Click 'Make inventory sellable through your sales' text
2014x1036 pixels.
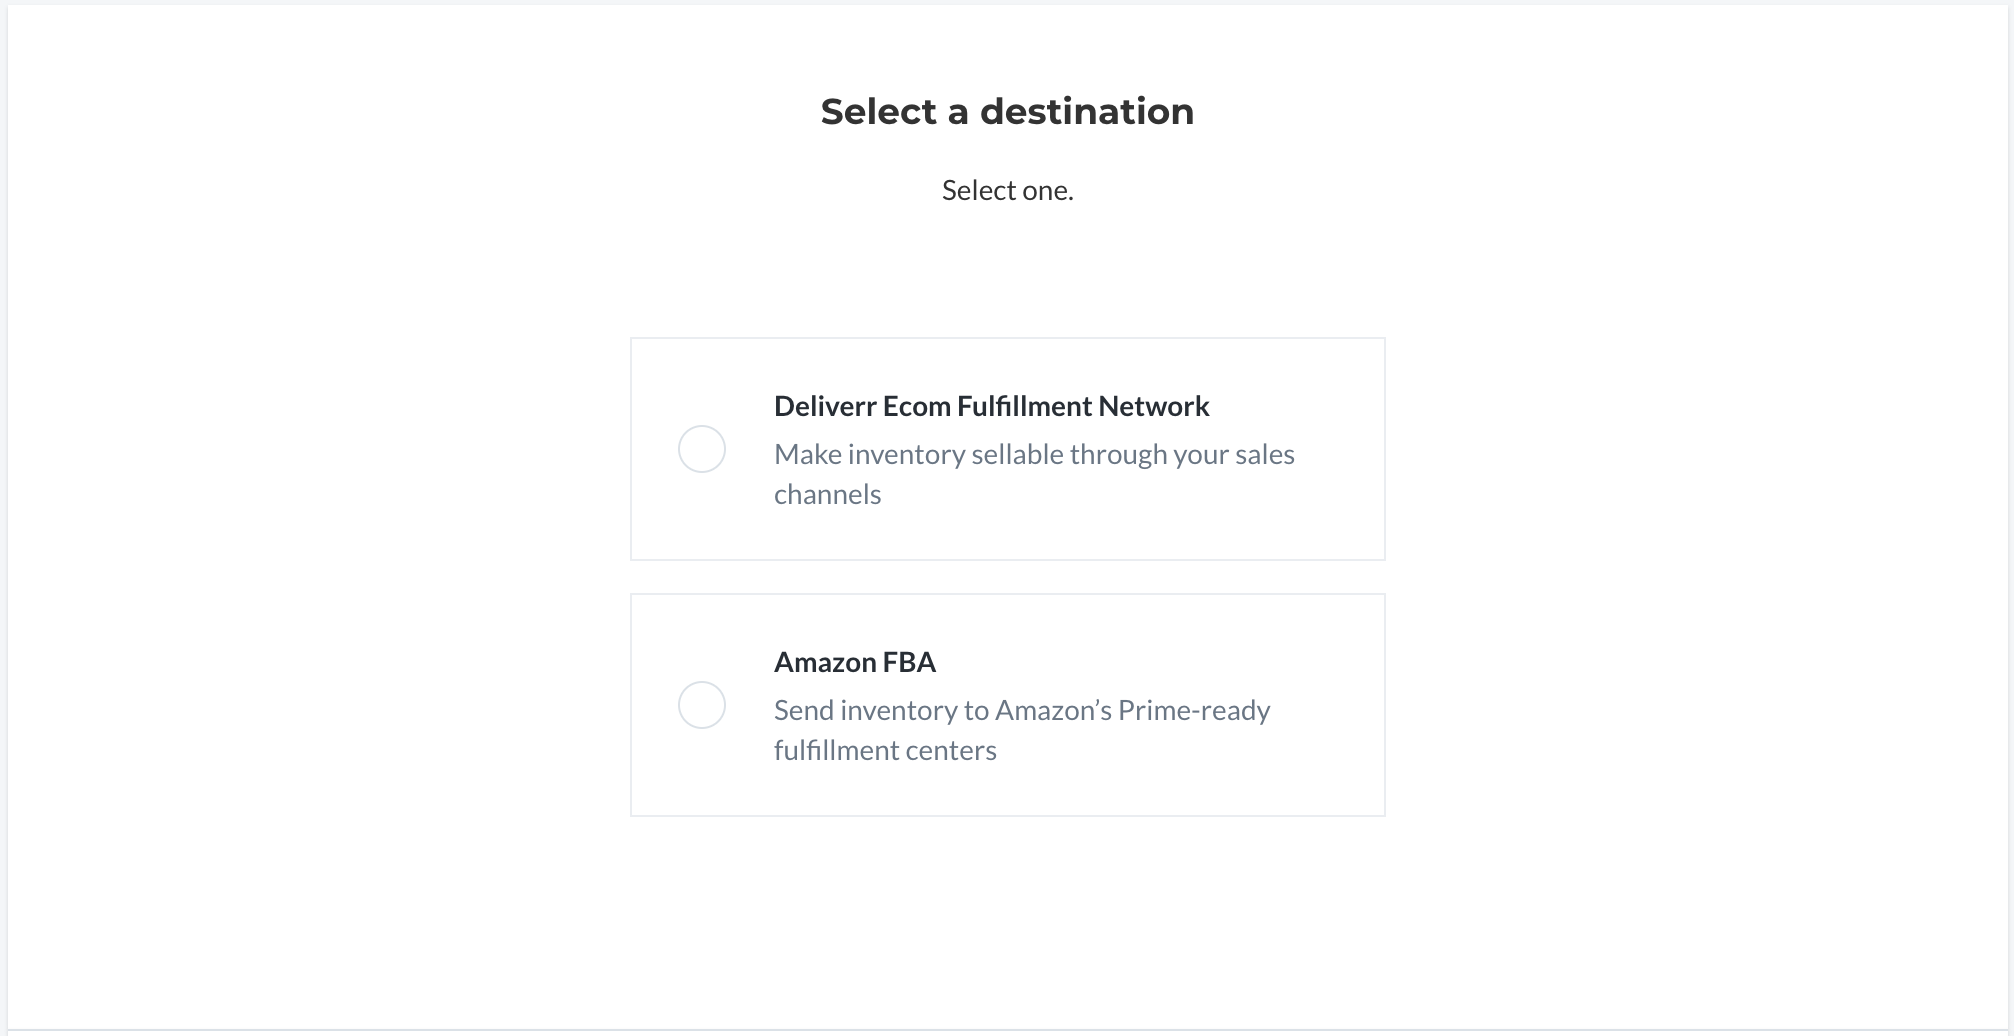(1034, 455)
